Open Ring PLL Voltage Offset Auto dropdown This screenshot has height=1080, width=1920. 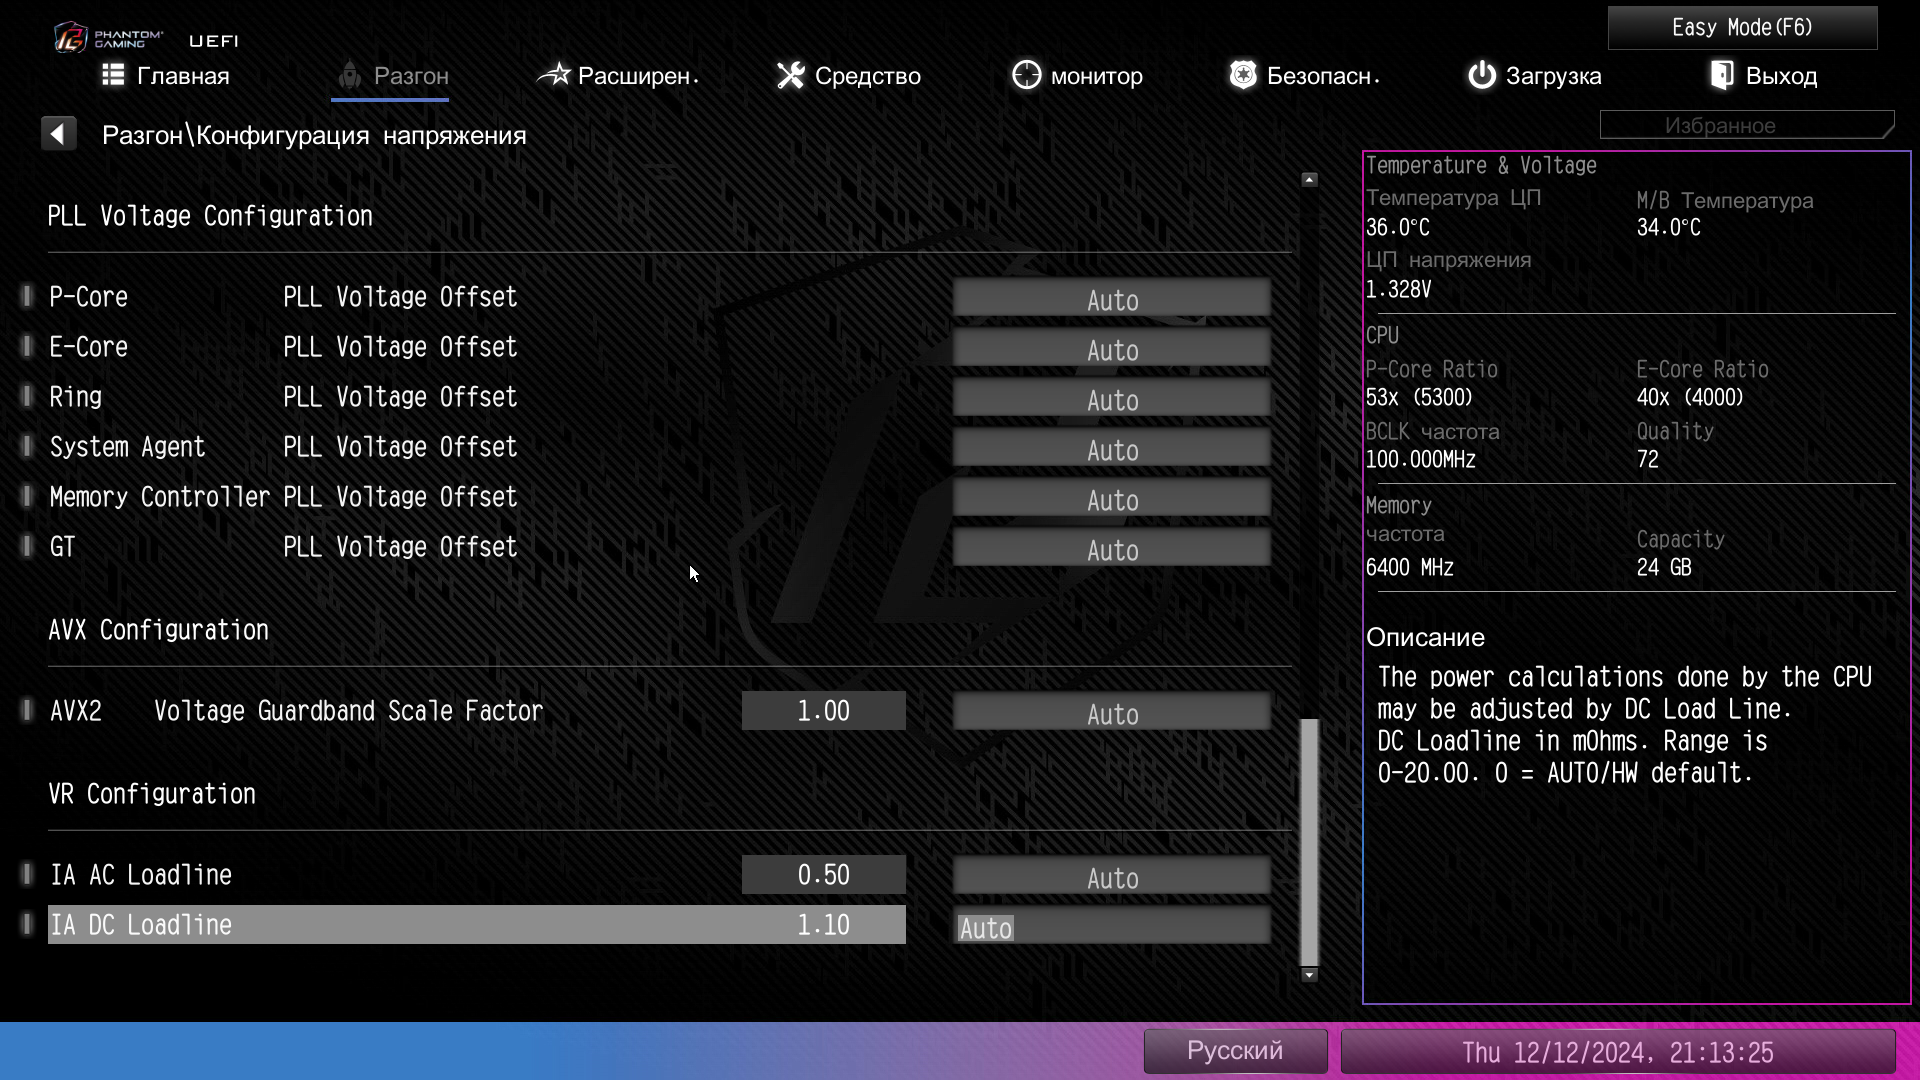pyautogui.click(x=1111, y=399)
